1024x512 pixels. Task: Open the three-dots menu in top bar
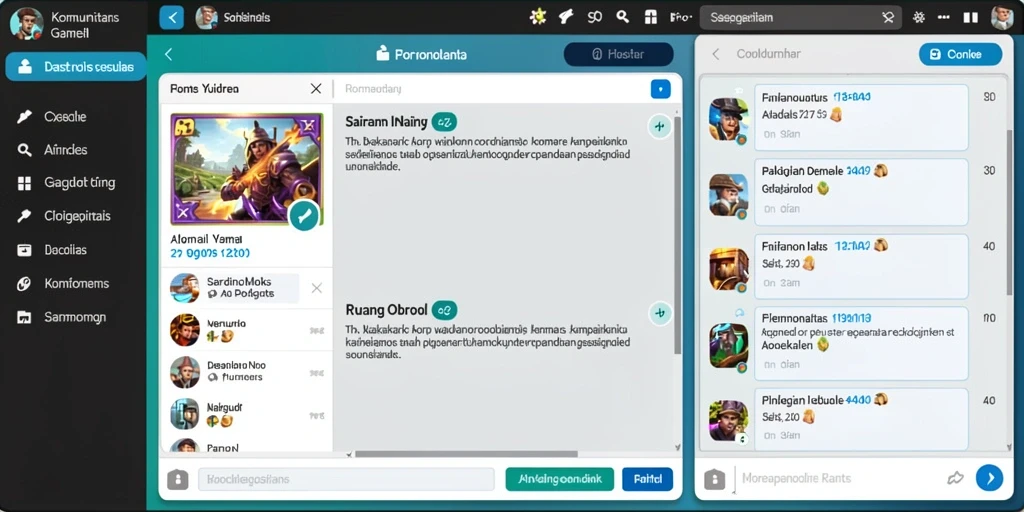[x=944, y=18]
